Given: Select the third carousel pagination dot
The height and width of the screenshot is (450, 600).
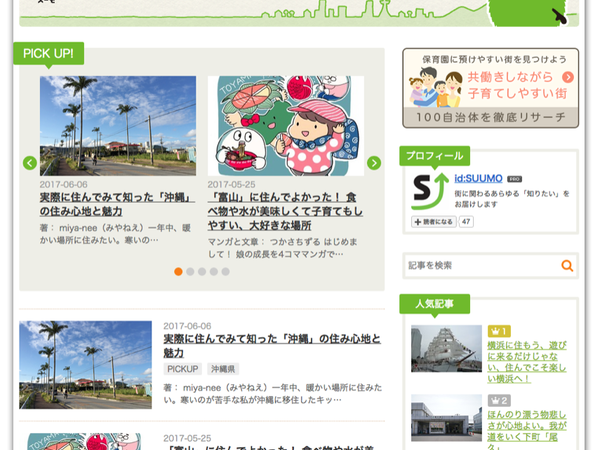Looking at the screenshot, I should point(202,271).
